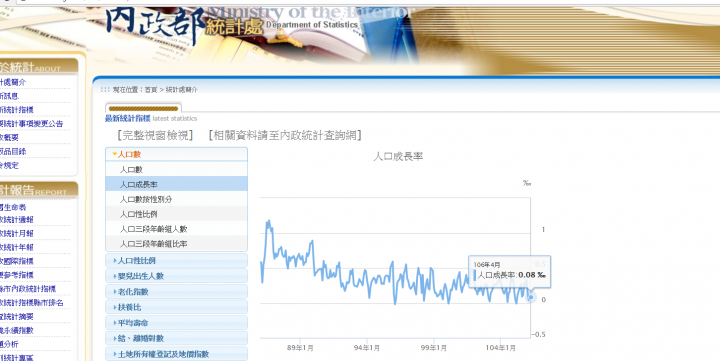Click the ‰ unit label above the chart
Image resolution: width=720 pixels, height=361 pixels.
click(527, 183)
